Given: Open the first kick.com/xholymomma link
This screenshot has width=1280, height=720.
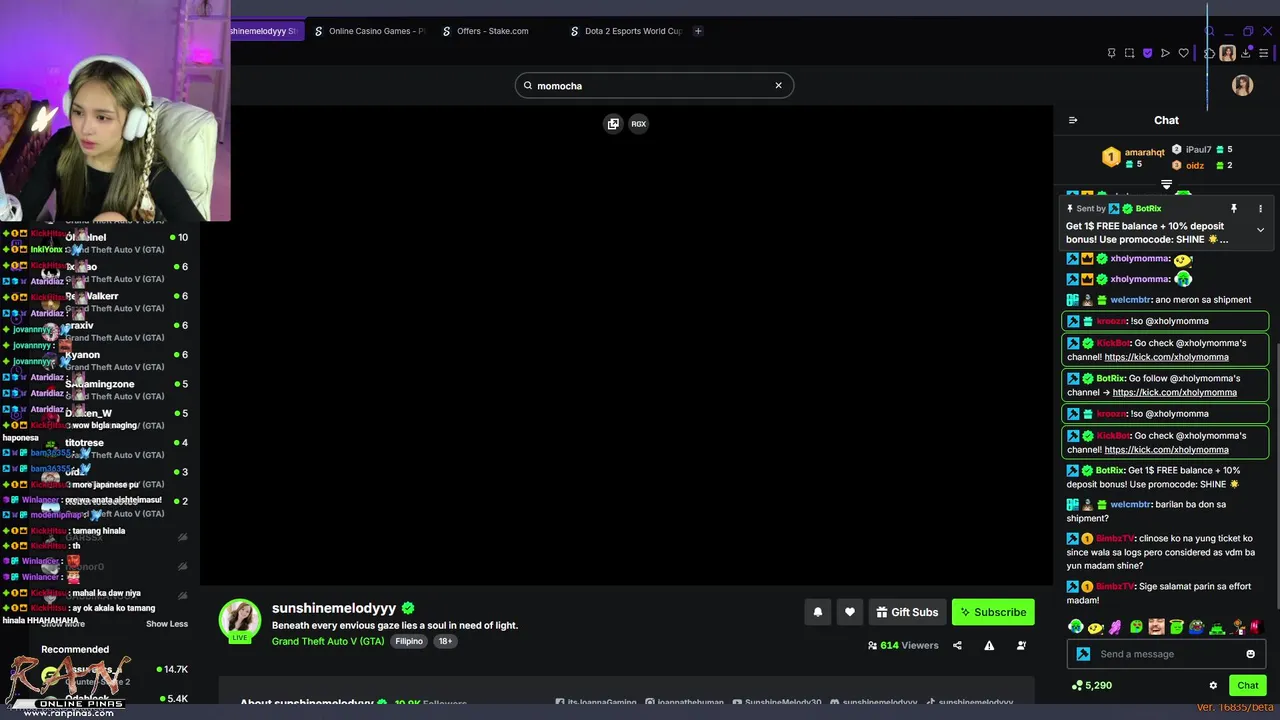Looking at the screenshot, I should tap(1166, 357).
